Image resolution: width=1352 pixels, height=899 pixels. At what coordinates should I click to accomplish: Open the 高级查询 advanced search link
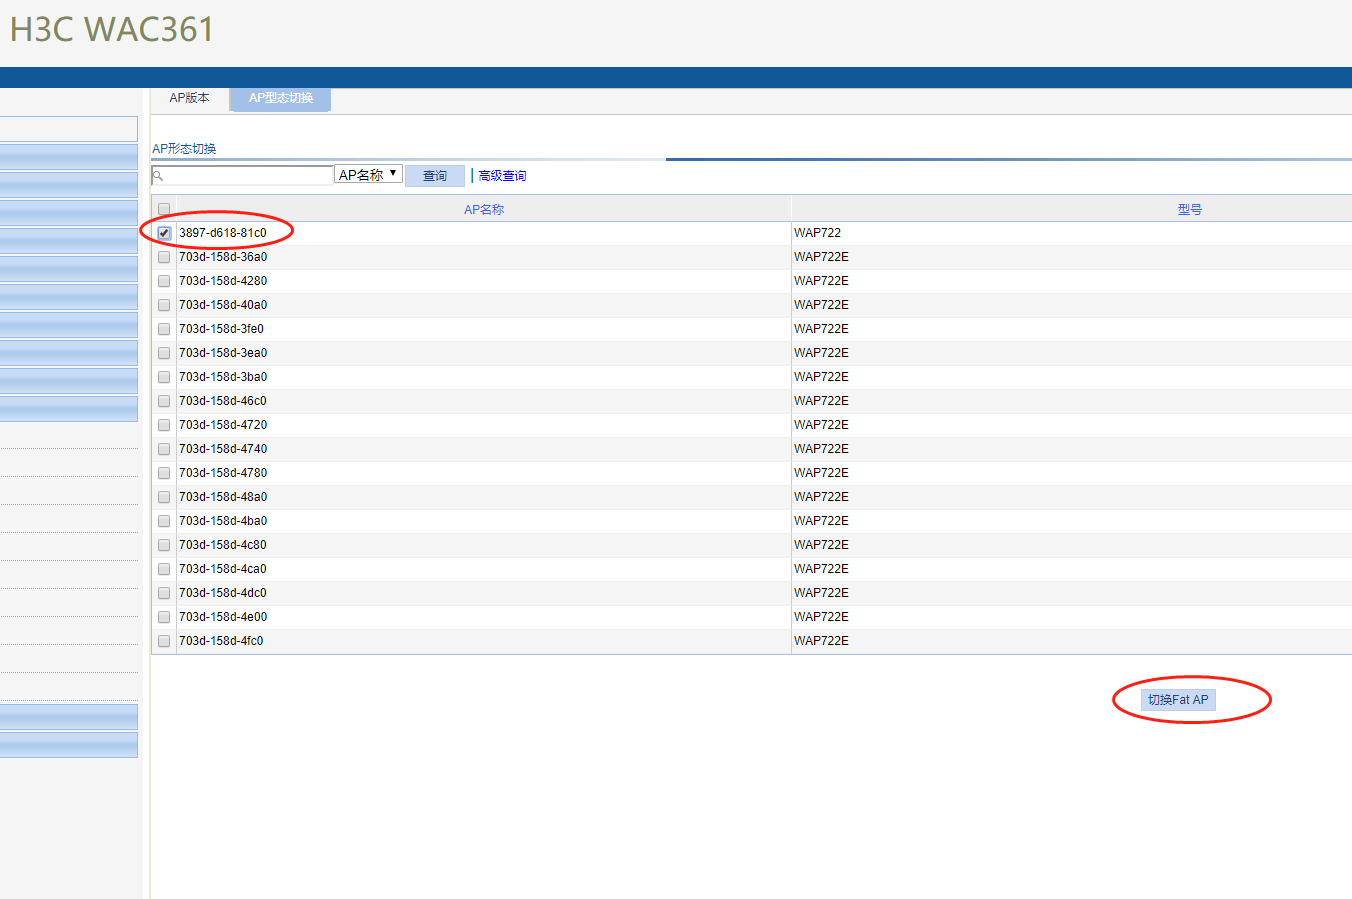point(502,176)
